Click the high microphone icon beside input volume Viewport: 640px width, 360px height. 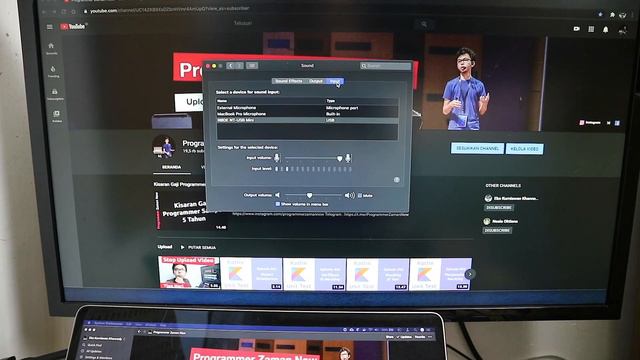point(348,158)
